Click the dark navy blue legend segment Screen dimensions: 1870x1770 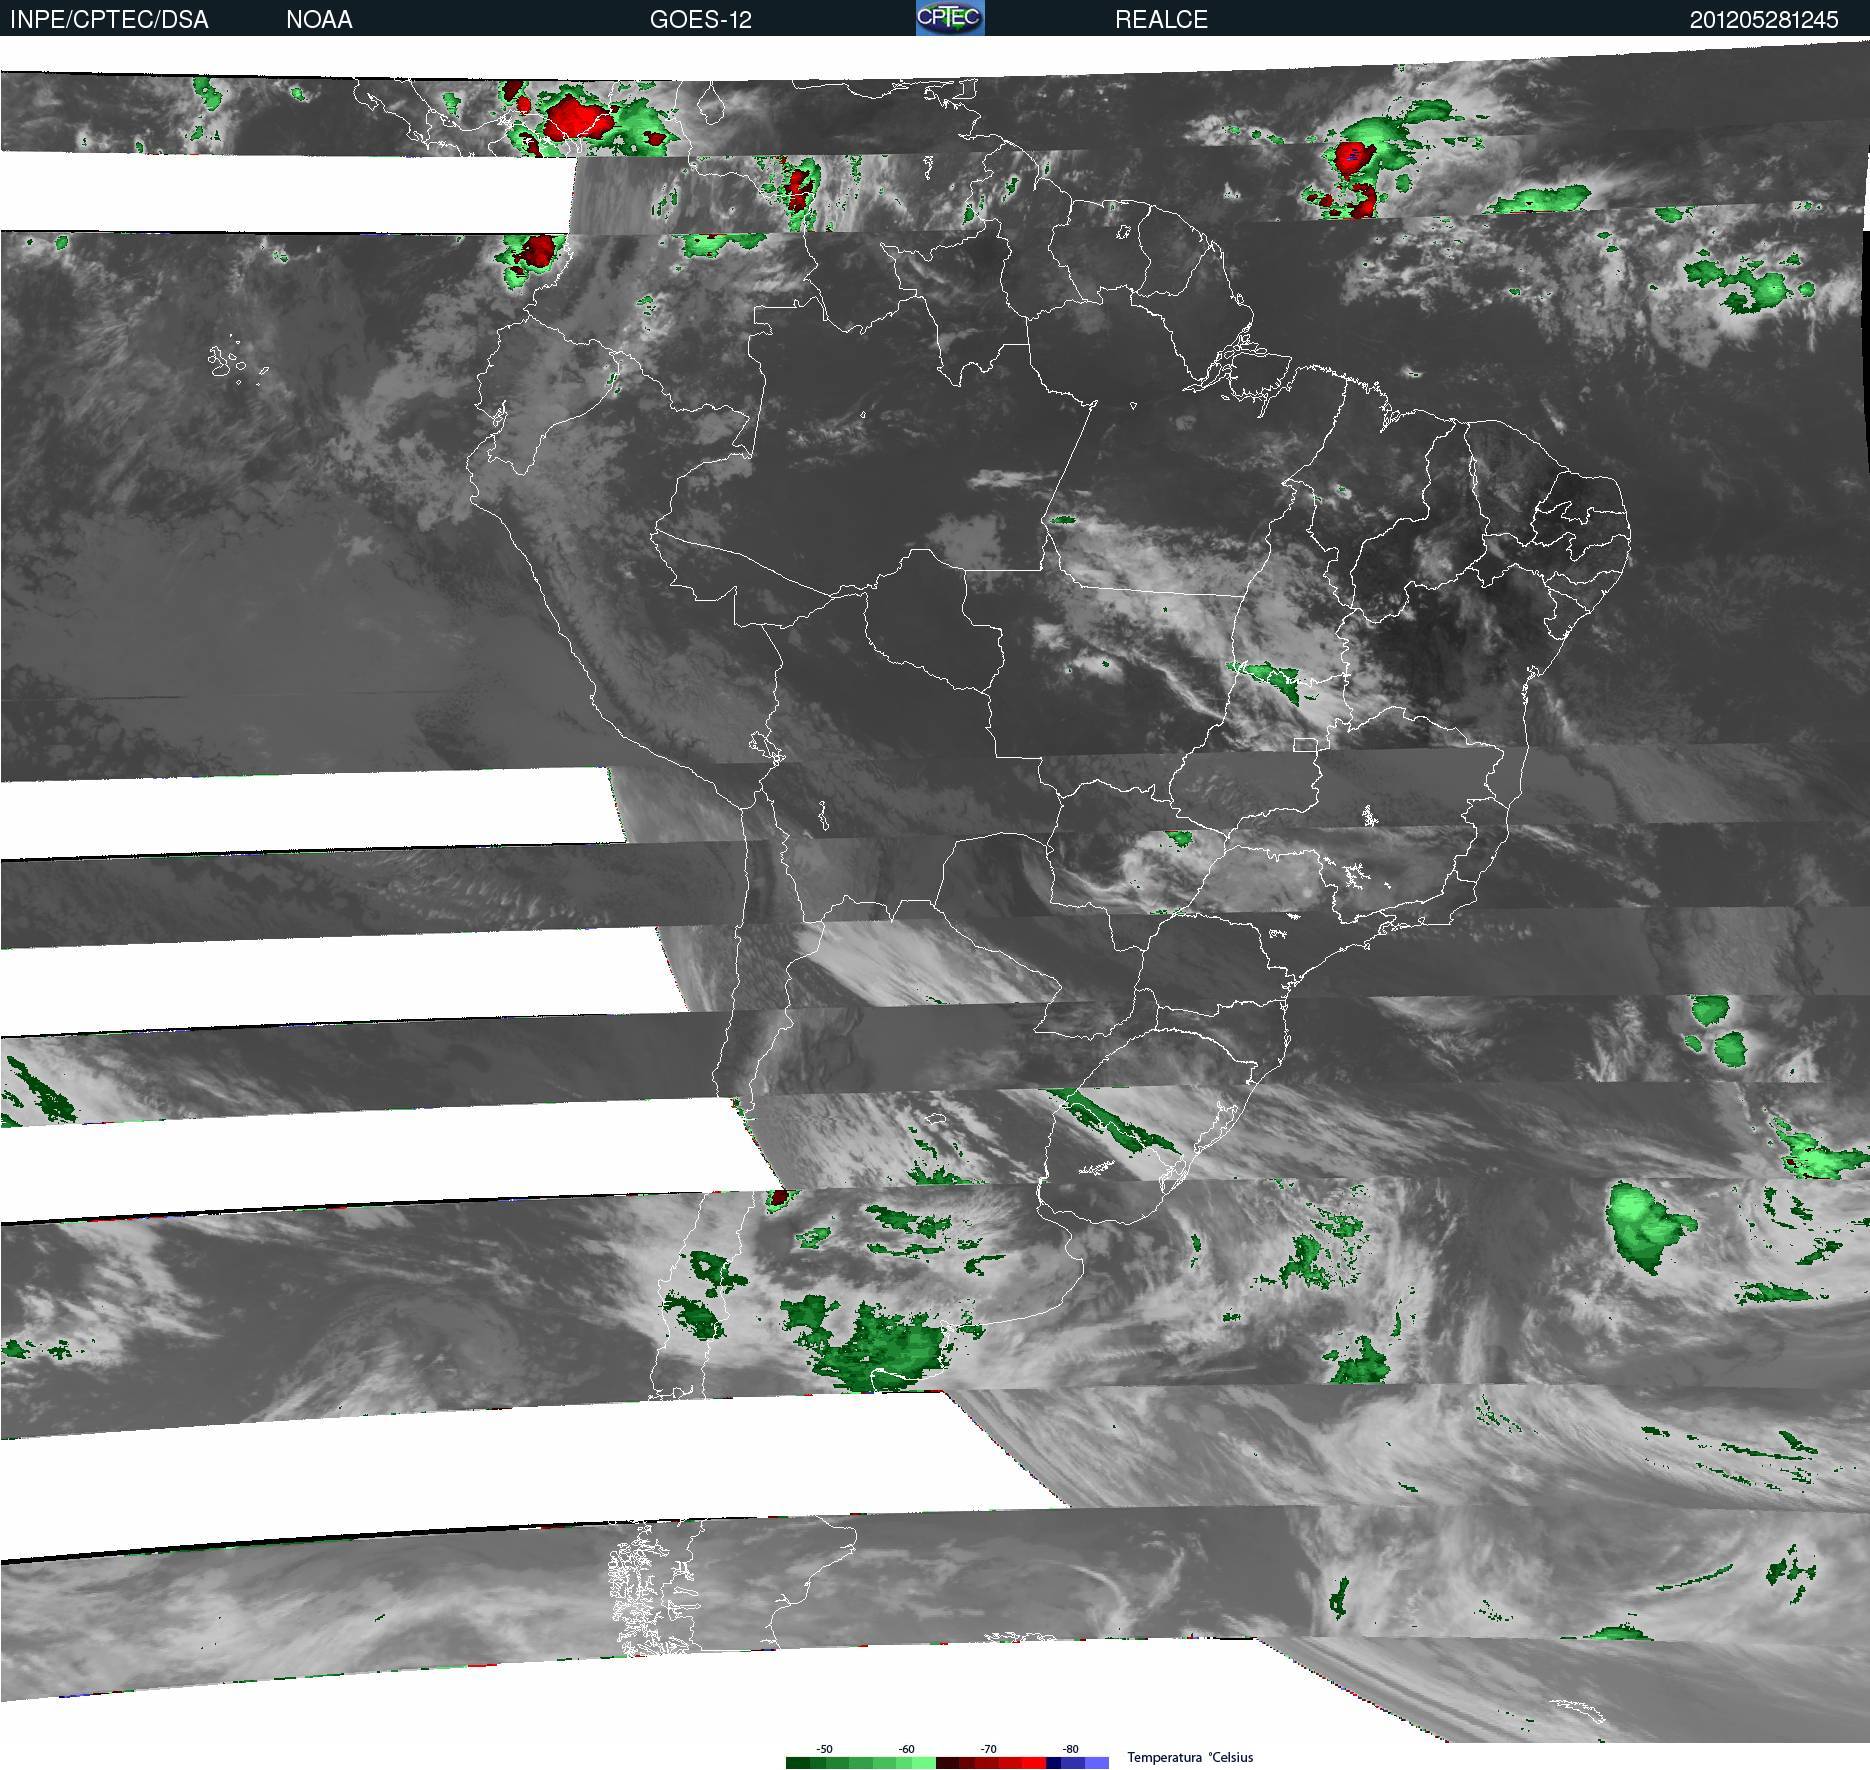1053,1763
